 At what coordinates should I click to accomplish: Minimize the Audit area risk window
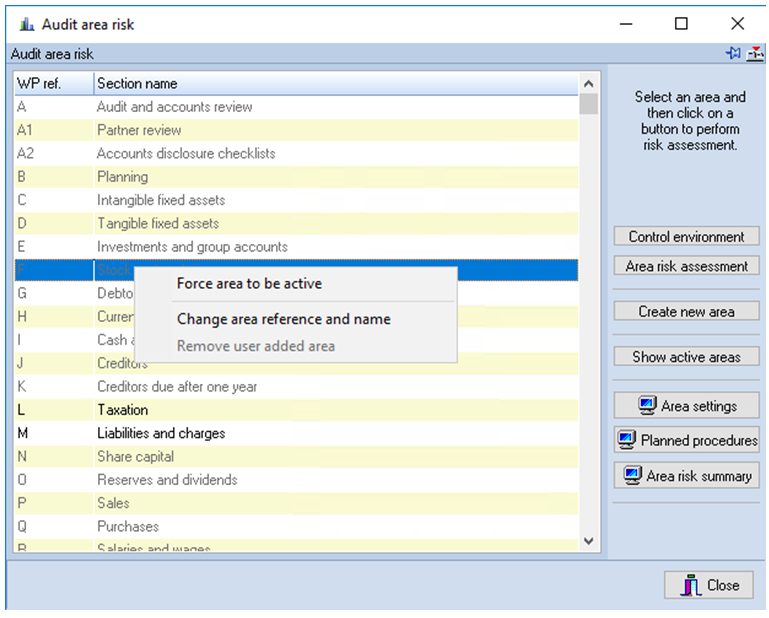[626, 24]
